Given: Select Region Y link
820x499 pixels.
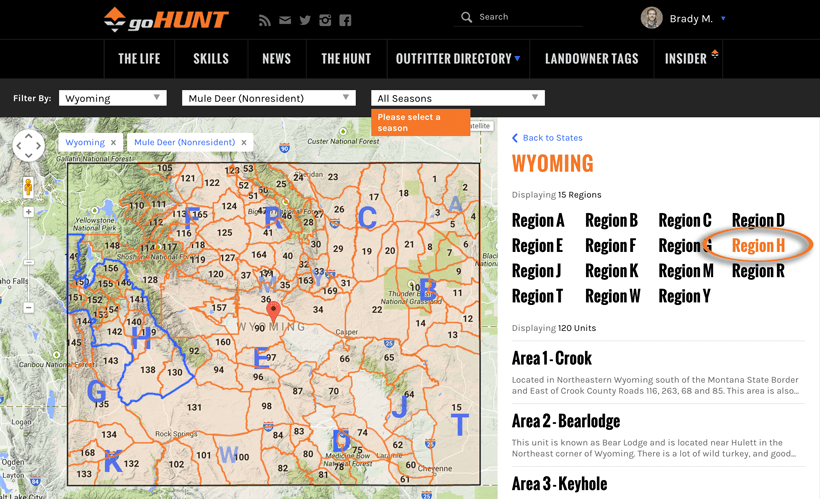Looking at the screenshot, I should [x=685, y=296].
